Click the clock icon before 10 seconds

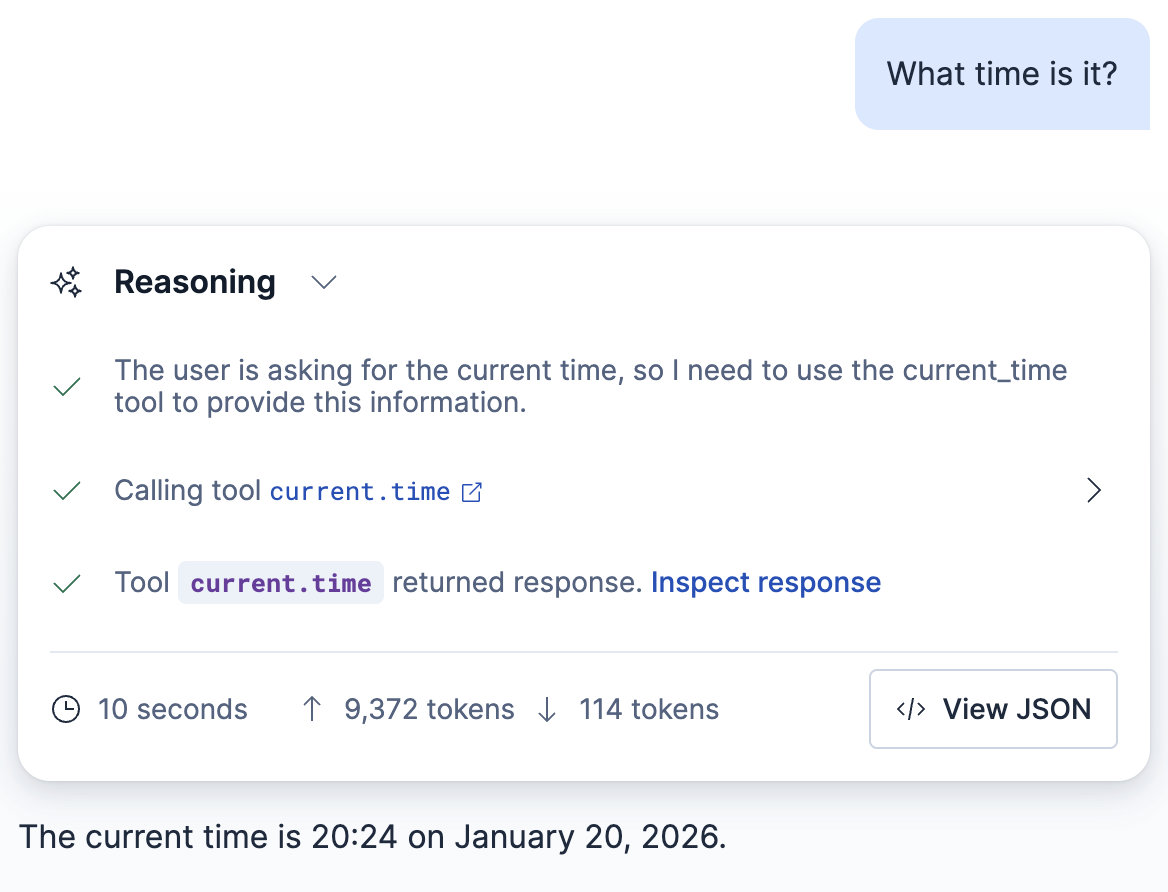click(66, 709)
